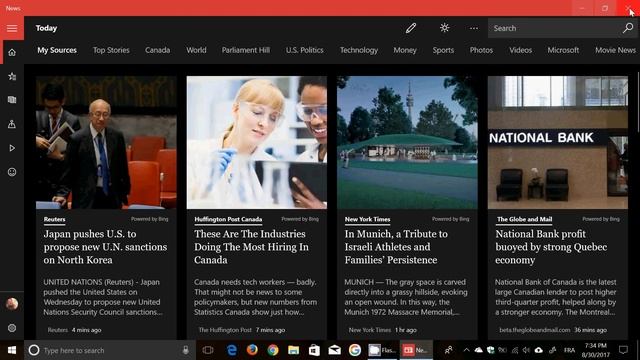Click The Globe and Mail source label
This screenshot has height=360, width=640.
[x=524, y=219]
